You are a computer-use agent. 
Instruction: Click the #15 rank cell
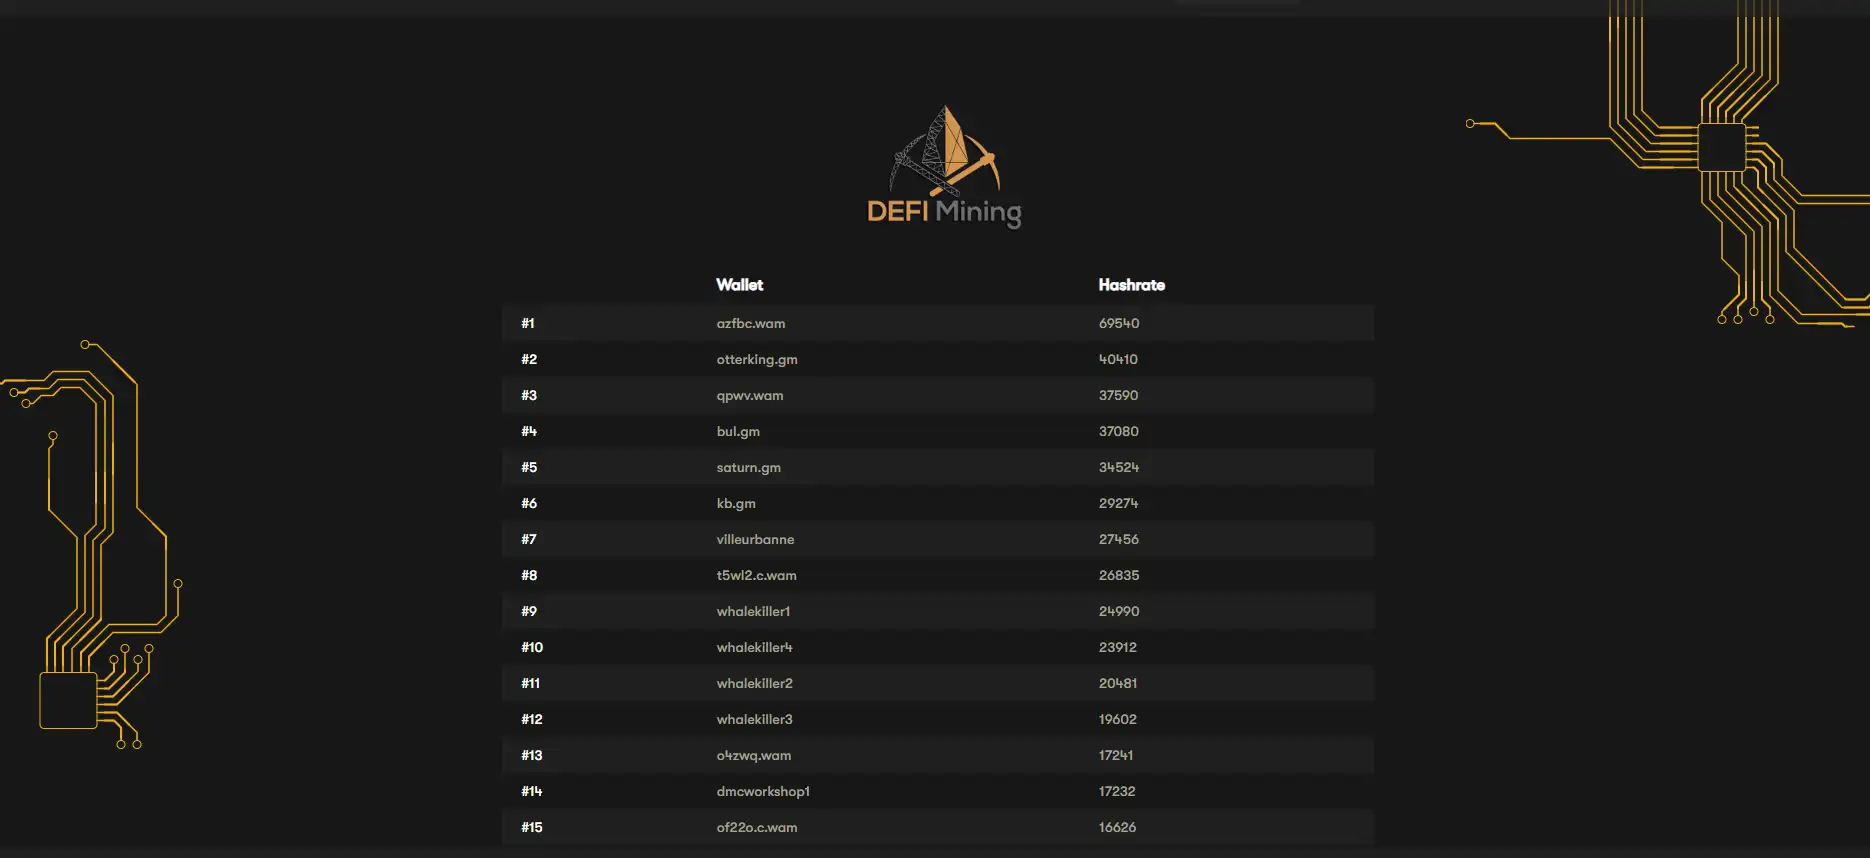coord(531,827)
